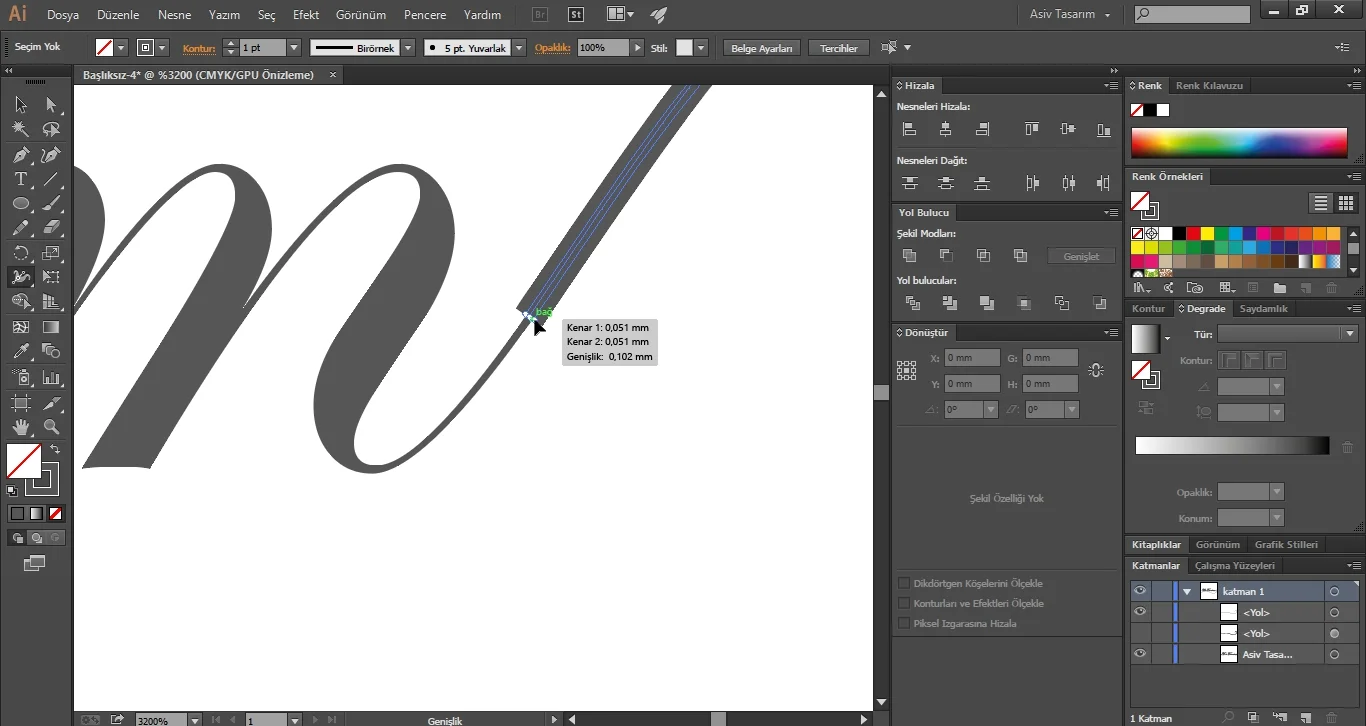This screenshot has width=1366, height=726.
Task: Select the Zoom magnifier tool
Action: tap(51, 427)
